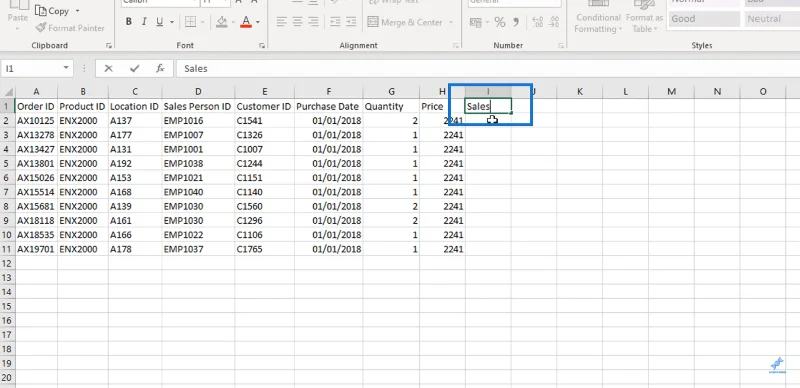The width and height of the screenshot is (800, 388).
Task: Select column K header
Action: (580, 92)
